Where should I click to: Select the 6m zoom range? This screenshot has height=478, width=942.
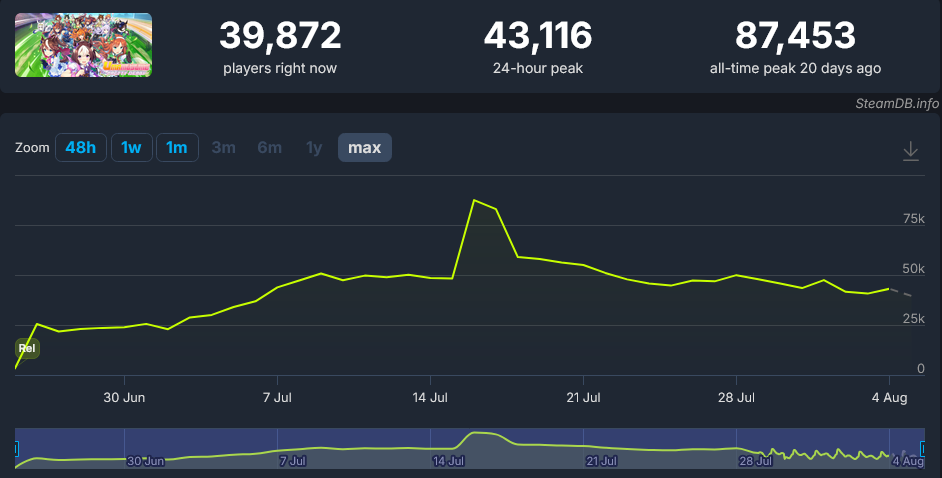pyautogui.click(x=269, y=148)
